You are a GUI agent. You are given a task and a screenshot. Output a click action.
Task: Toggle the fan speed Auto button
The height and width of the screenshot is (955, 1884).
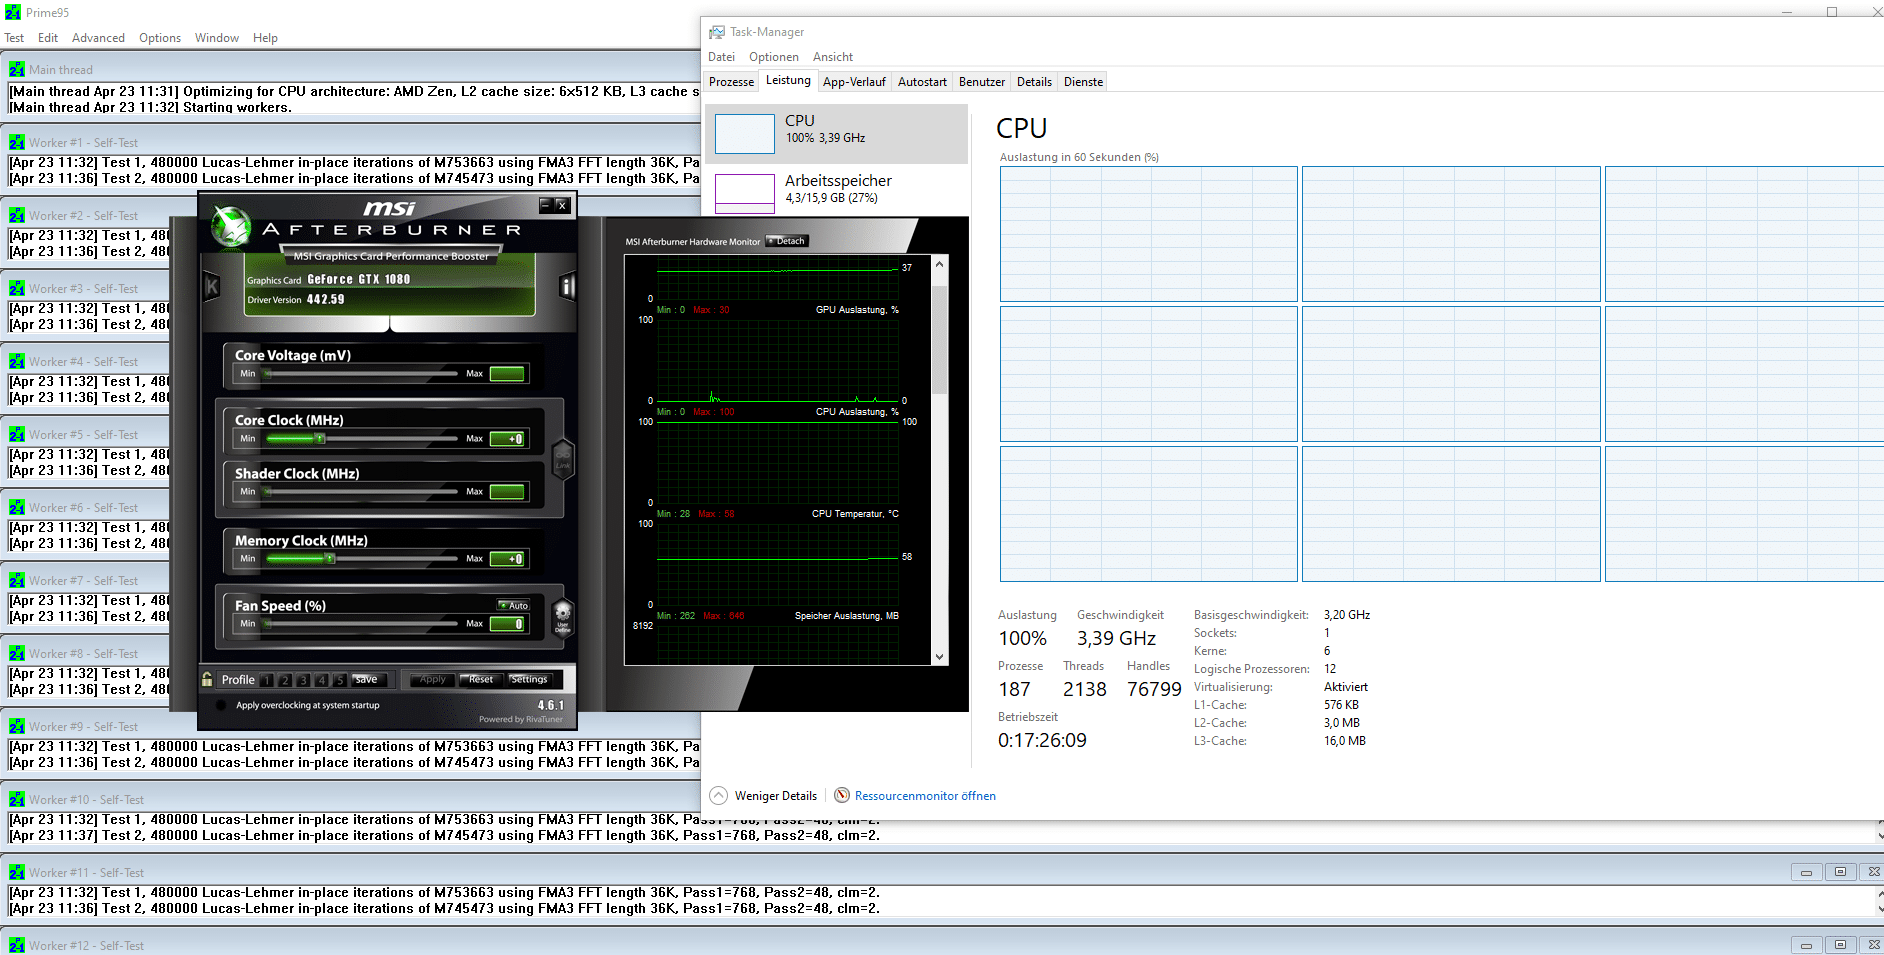514,605
